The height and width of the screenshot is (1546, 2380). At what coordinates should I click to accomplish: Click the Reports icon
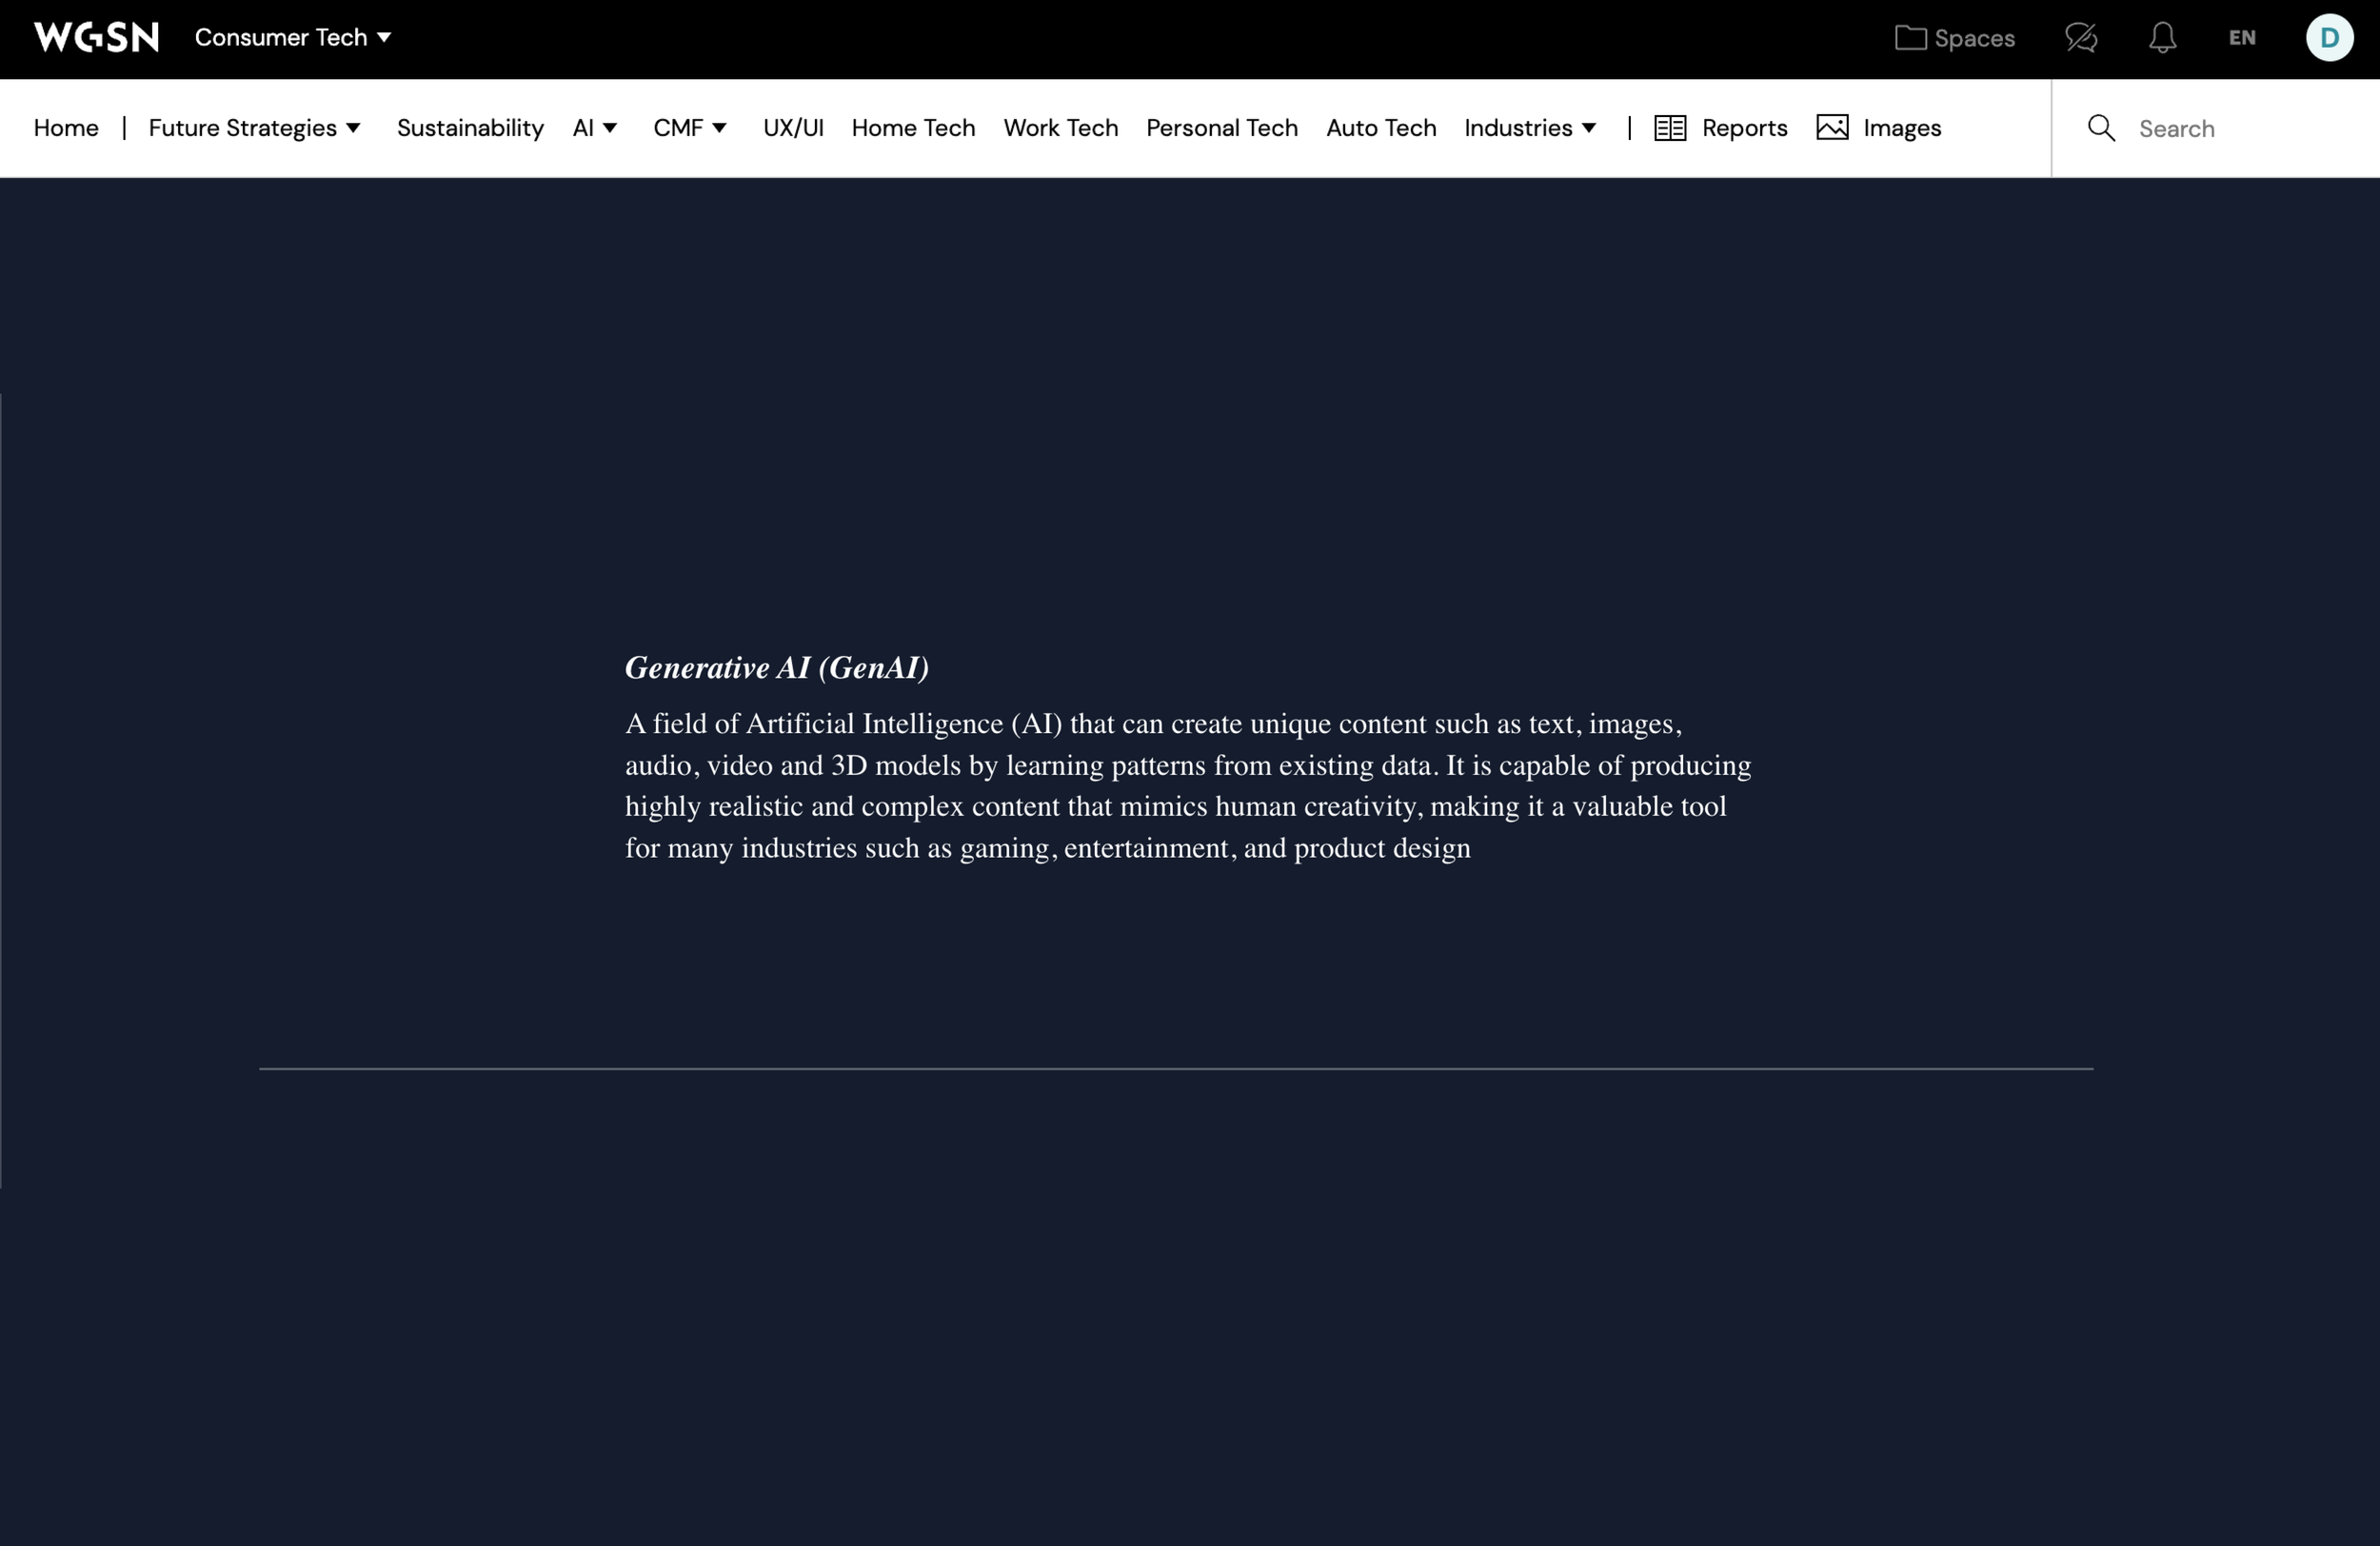[1670, 128]
